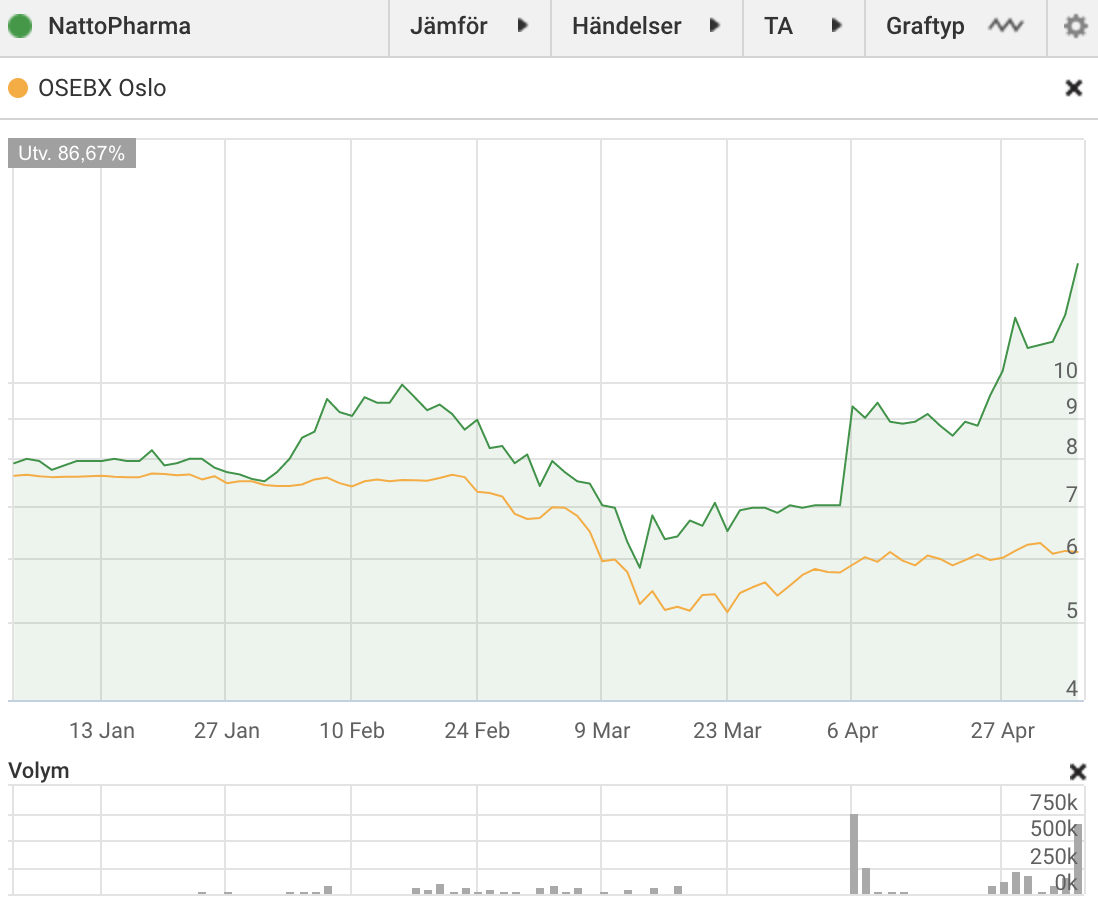Viewport: 1098px width, 914px height.
Task: Expand the Jämför arrow
Action: 522,26
